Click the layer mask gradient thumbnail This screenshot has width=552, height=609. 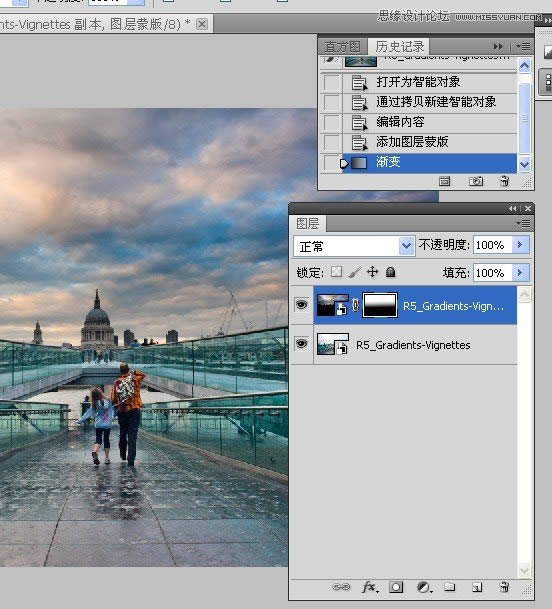click(380, 305)
